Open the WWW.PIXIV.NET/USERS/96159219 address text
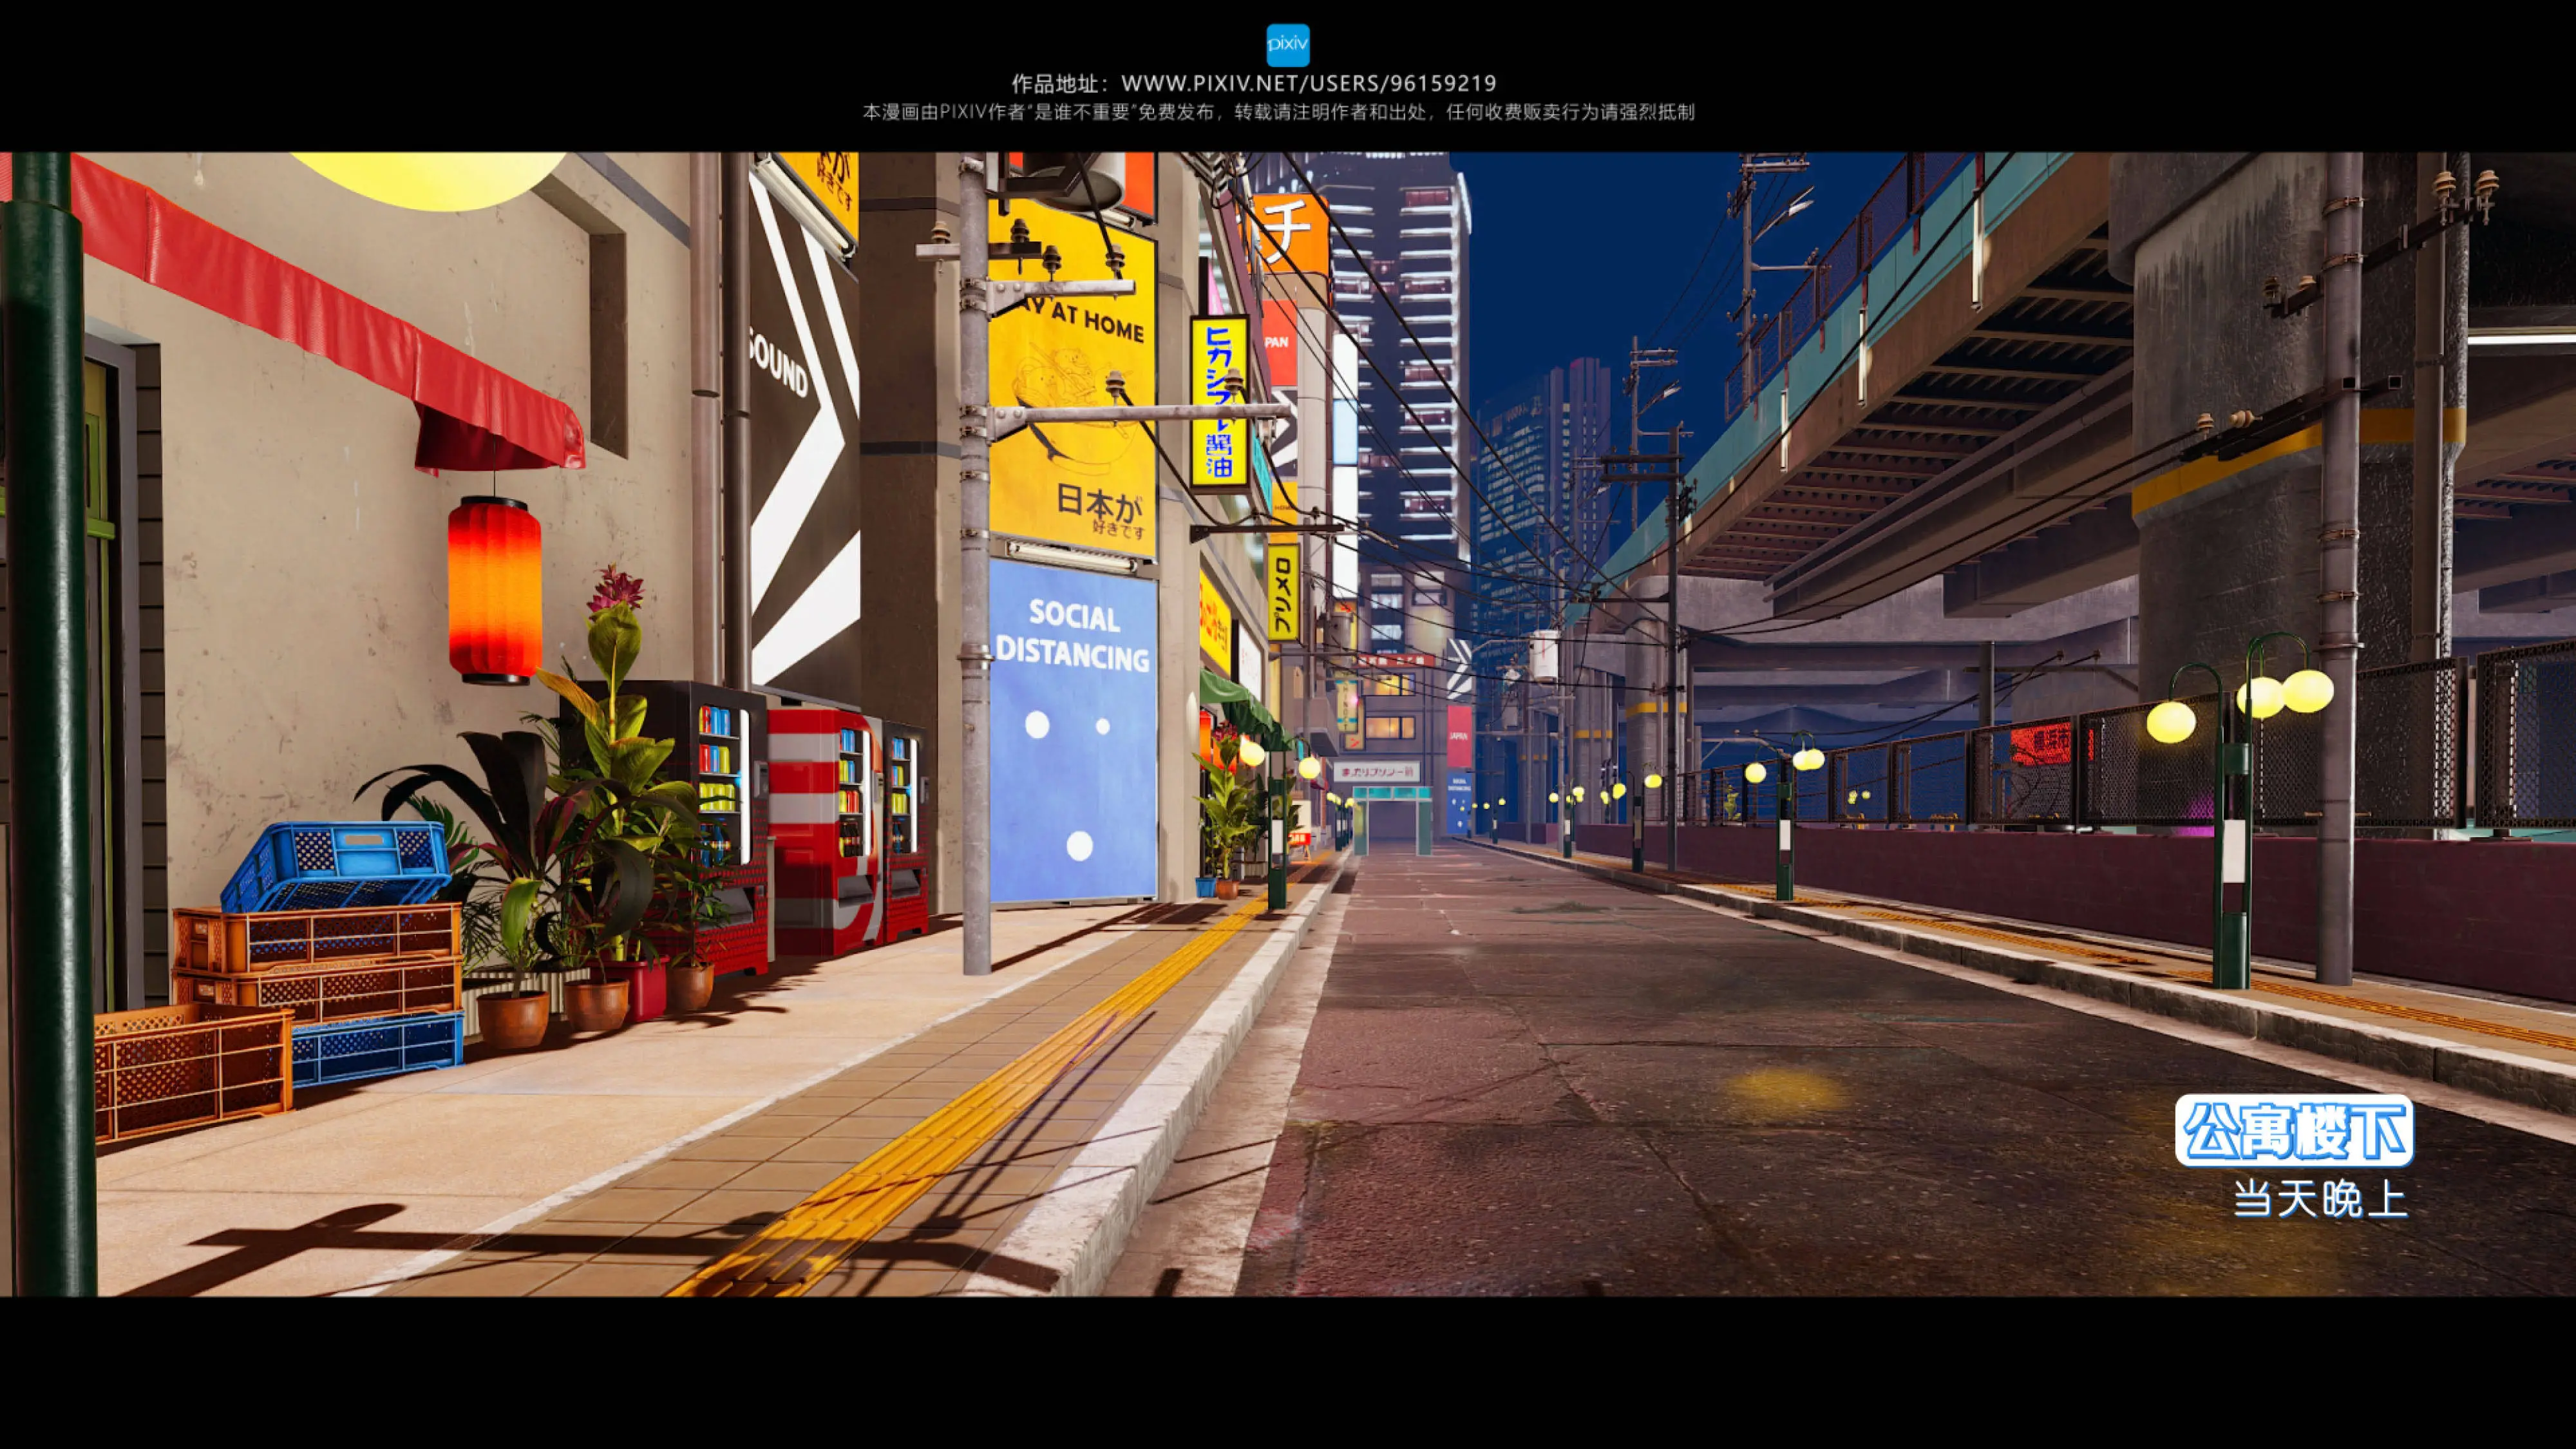Screen dimensions: 2576x1449 pos(1308,83)
